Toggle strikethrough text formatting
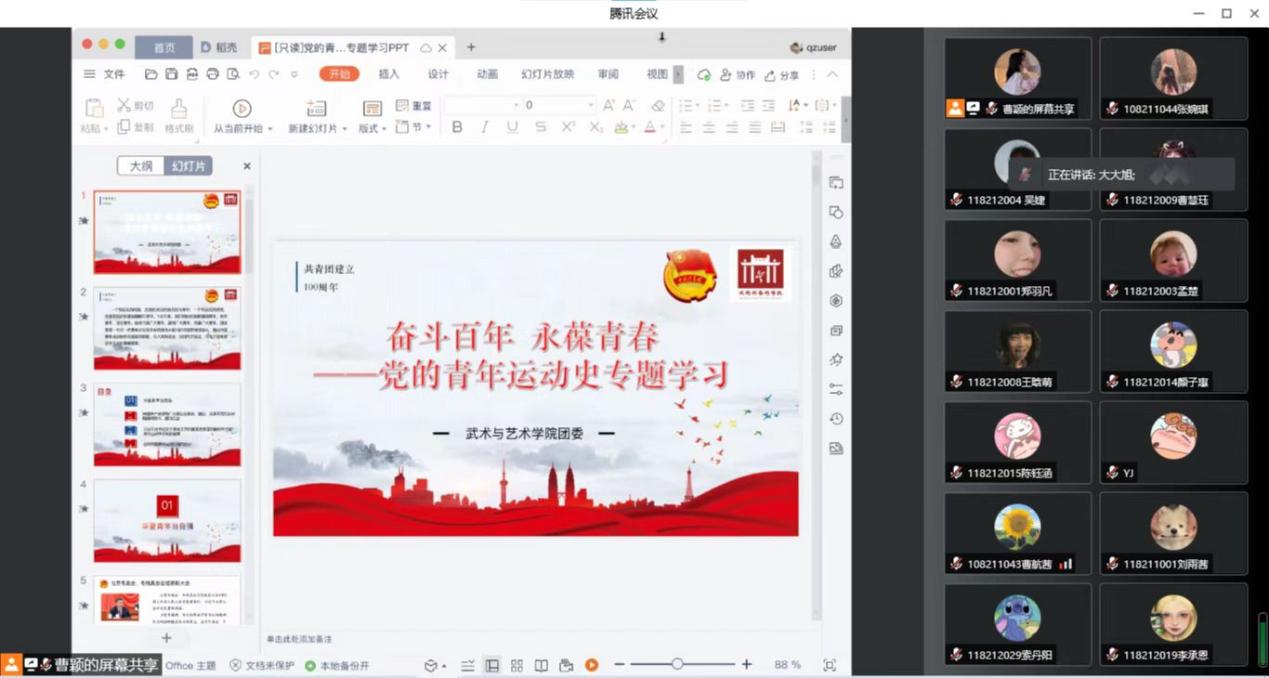The height and width of the screenshot is (678, 1269). click(x=540, y=127)
